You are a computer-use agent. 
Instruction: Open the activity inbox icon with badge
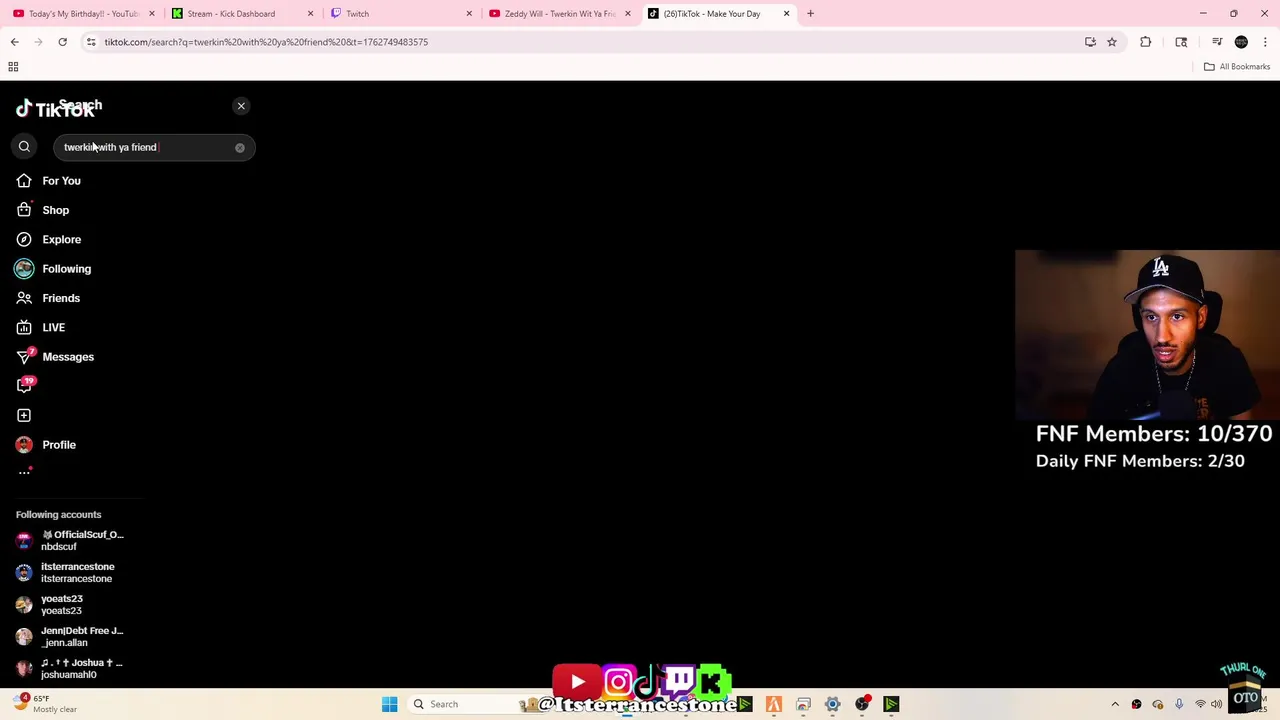click(x=24, y=385)
